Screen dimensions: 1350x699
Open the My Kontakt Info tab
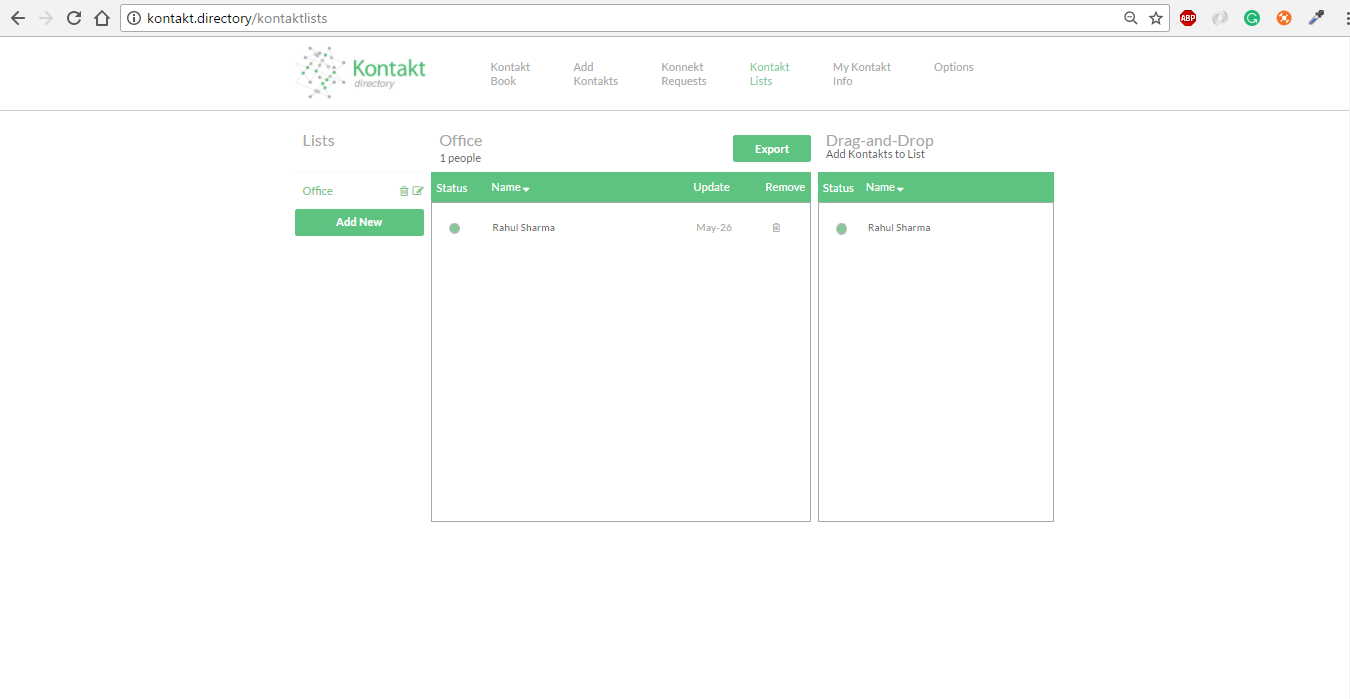[861, 74]
